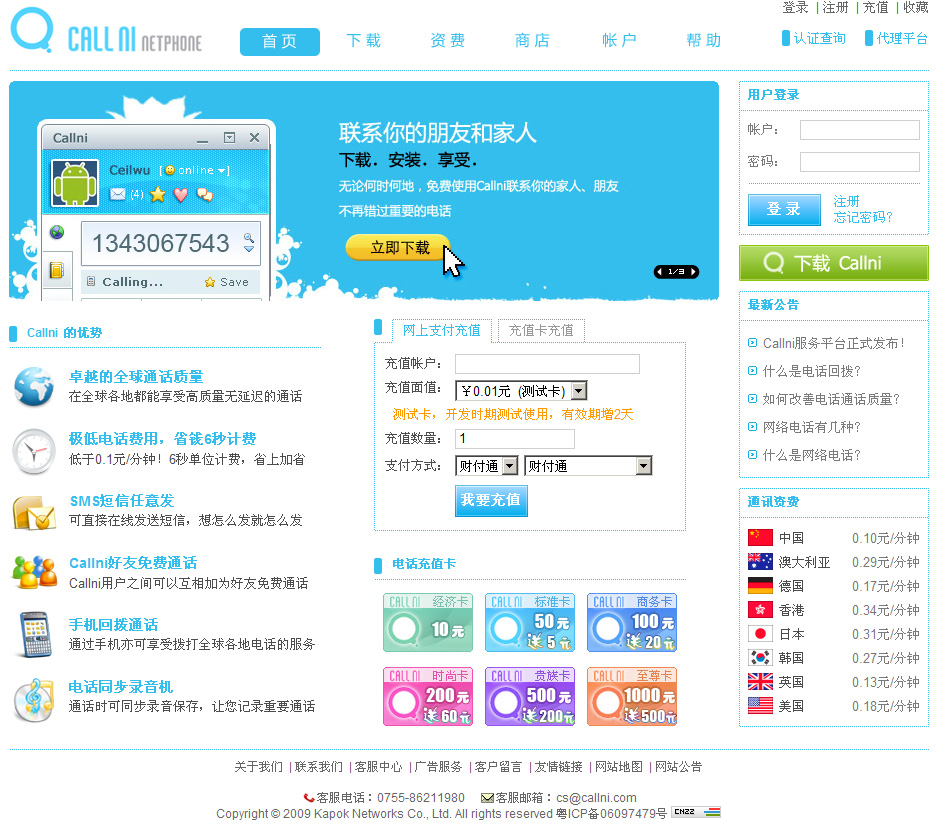Click the music disc call recording icon
Image resolution: width=936 pixels, height=832 pixels.
tap(34, 700)
